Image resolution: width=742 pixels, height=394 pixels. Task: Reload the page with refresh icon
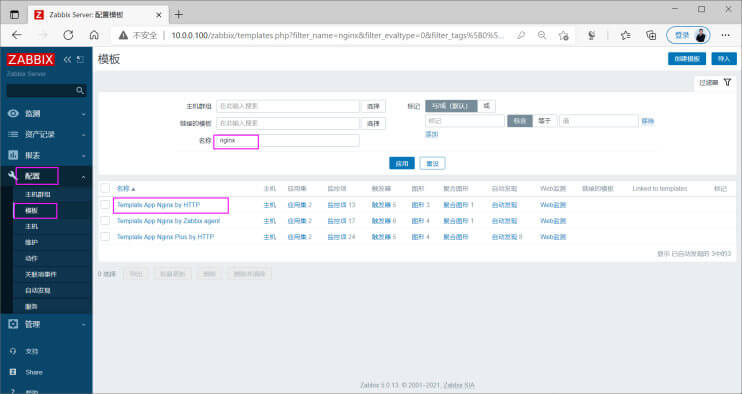coord(68,35)
